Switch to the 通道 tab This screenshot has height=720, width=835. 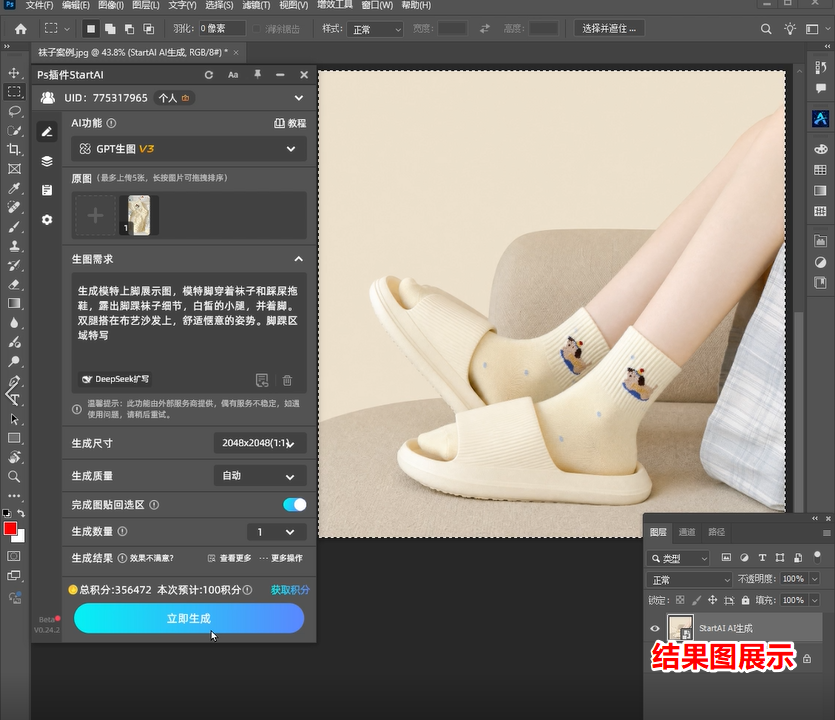687,532
